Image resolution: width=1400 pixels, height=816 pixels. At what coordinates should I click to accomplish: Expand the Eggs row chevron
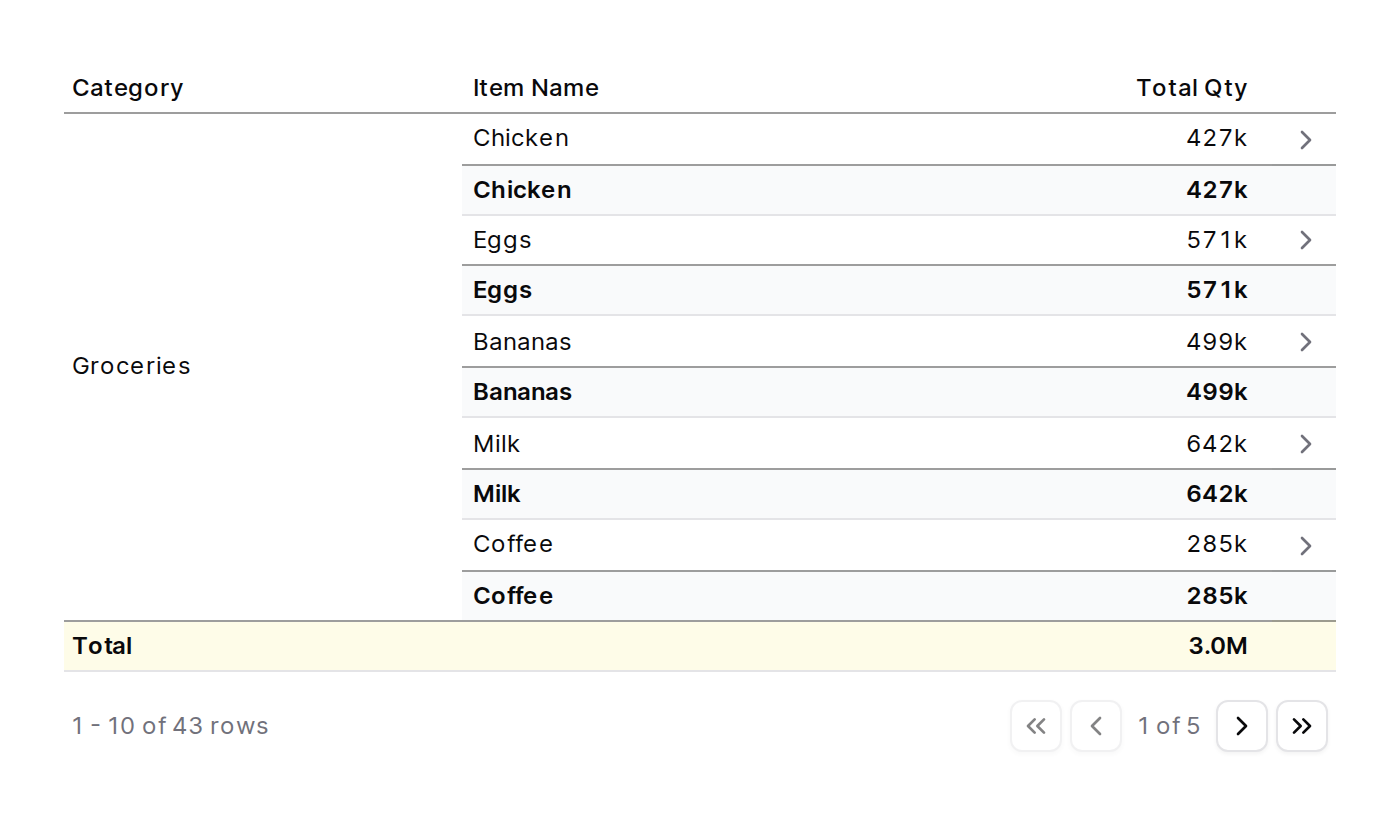(1305, 240)
